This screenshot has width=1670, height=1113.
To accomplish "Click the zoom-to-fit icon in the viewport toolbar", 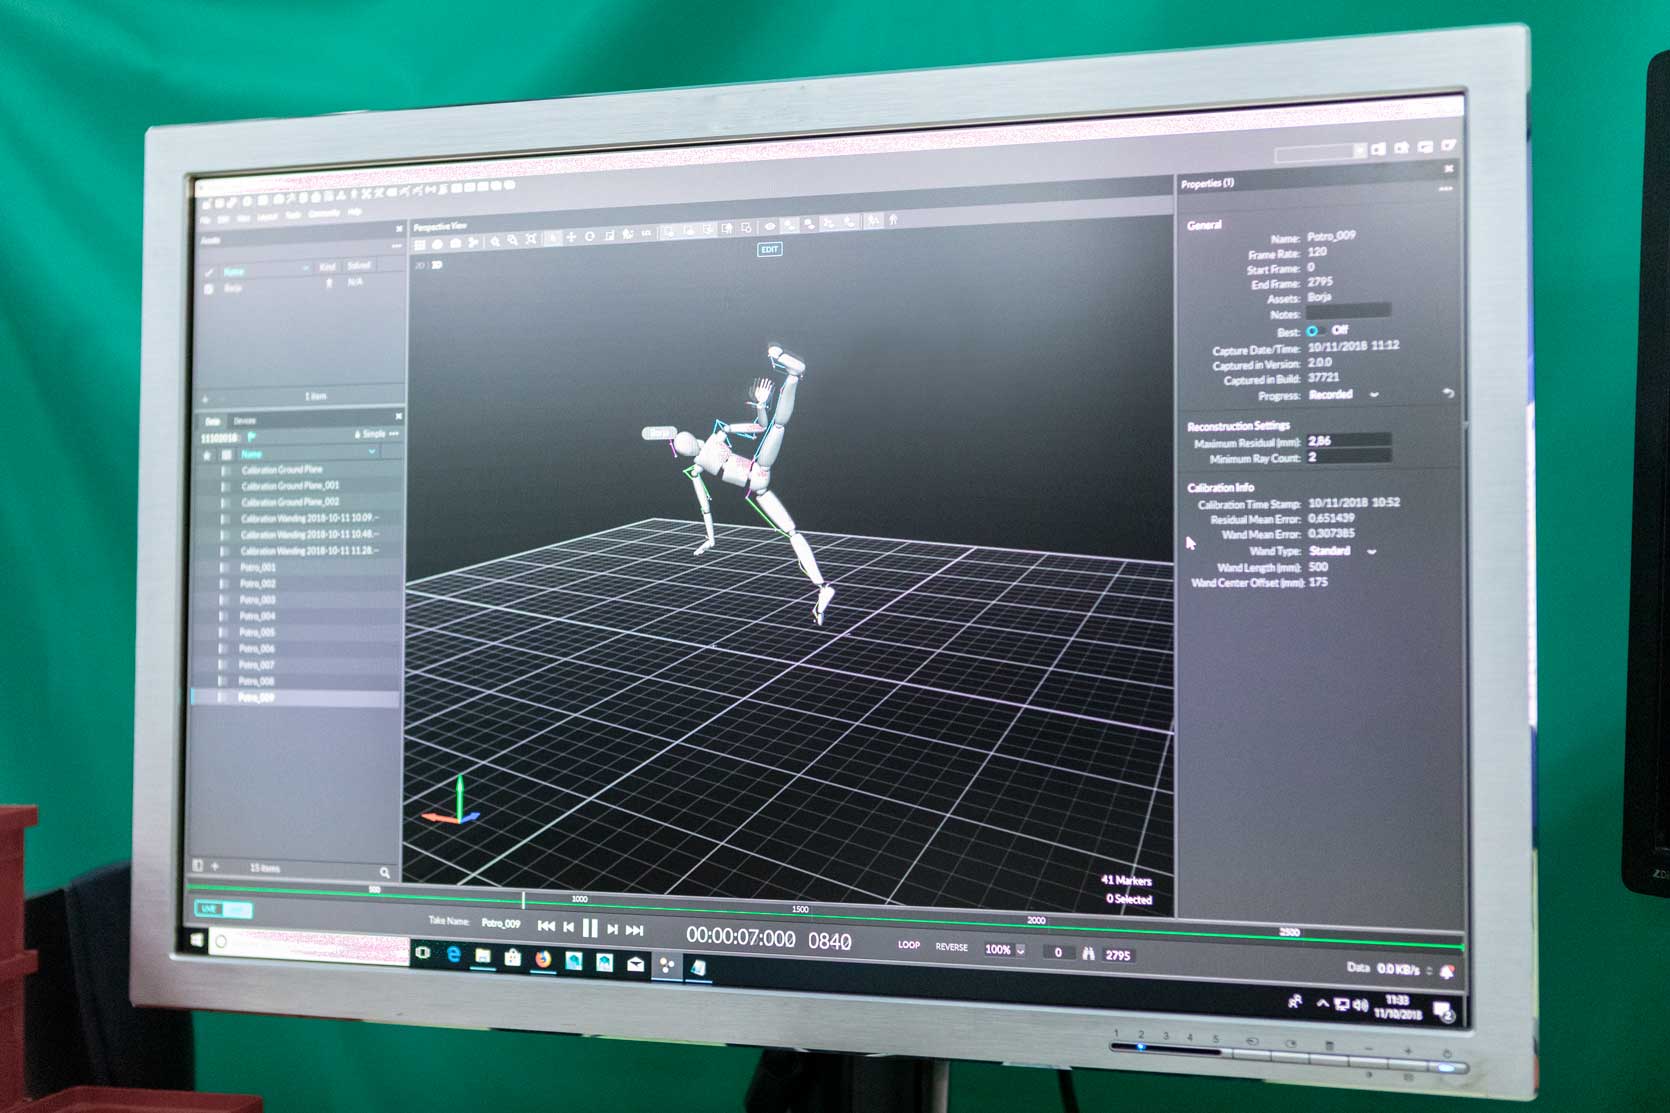I will 531,239.
